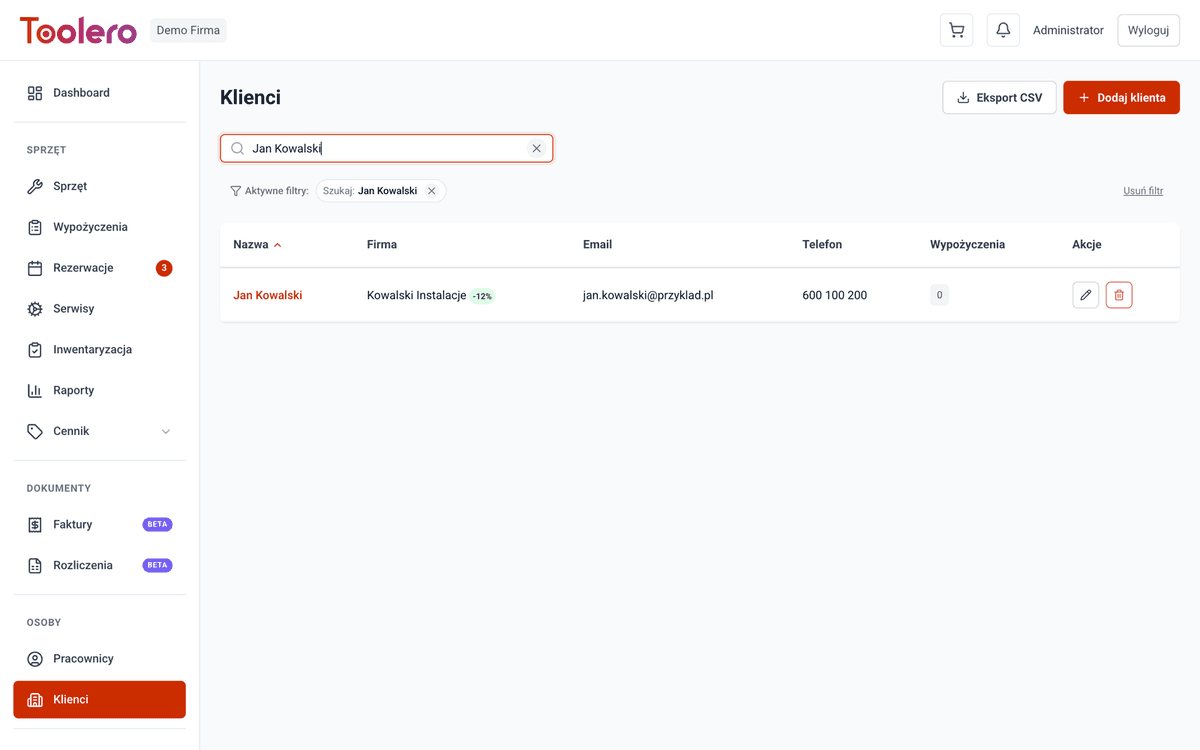The height and width of the screenshot is (750, 1200).
Task: Click the Email column header
Action: pos(597,245)
